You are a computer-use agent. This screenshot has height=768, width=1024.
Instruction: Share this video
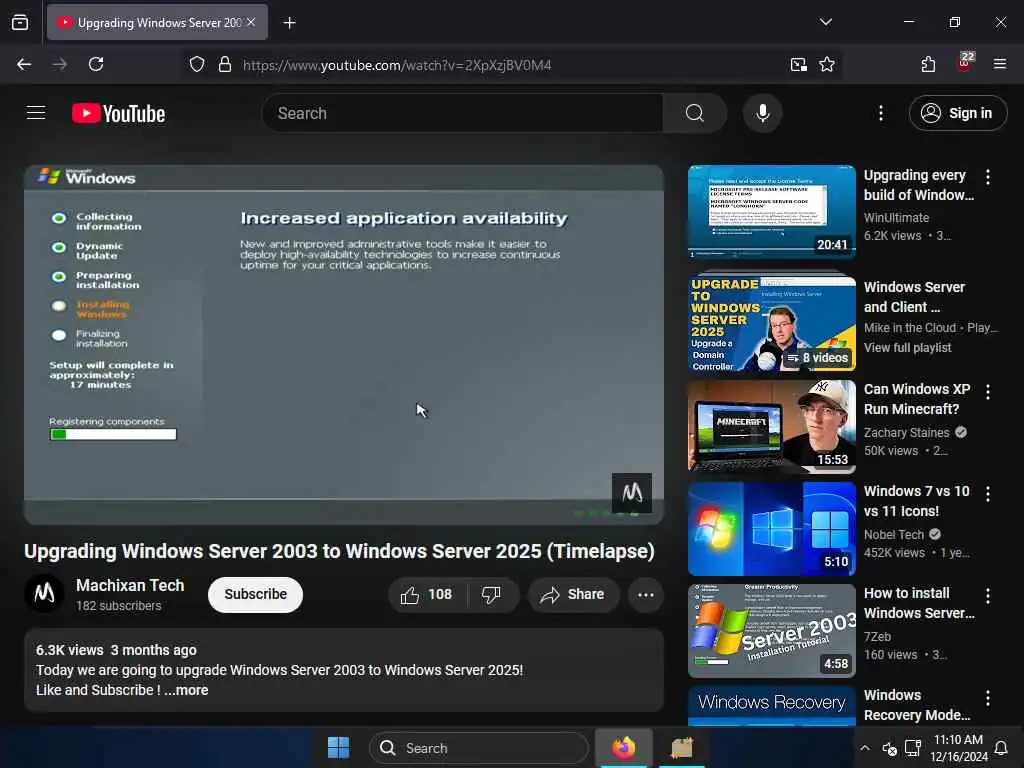click(x=573, y=594)
